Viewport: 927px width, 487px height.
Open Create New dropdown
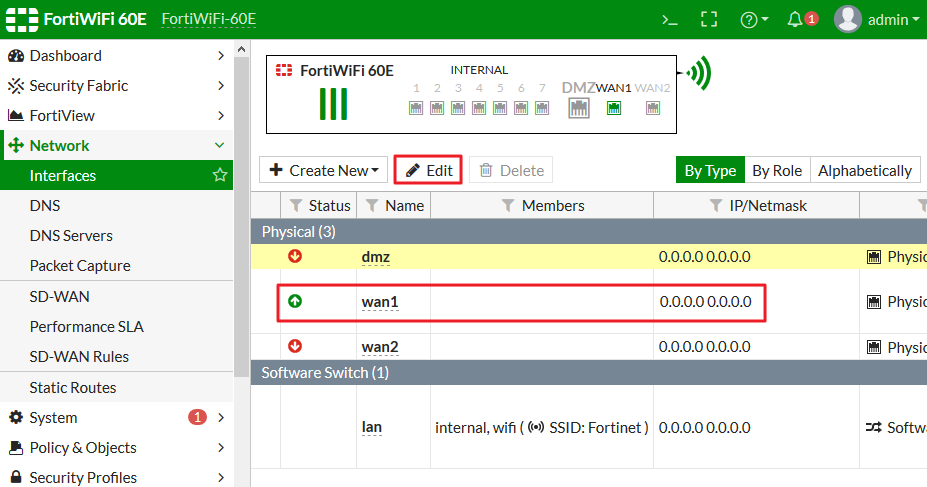[x=323, y=170]
